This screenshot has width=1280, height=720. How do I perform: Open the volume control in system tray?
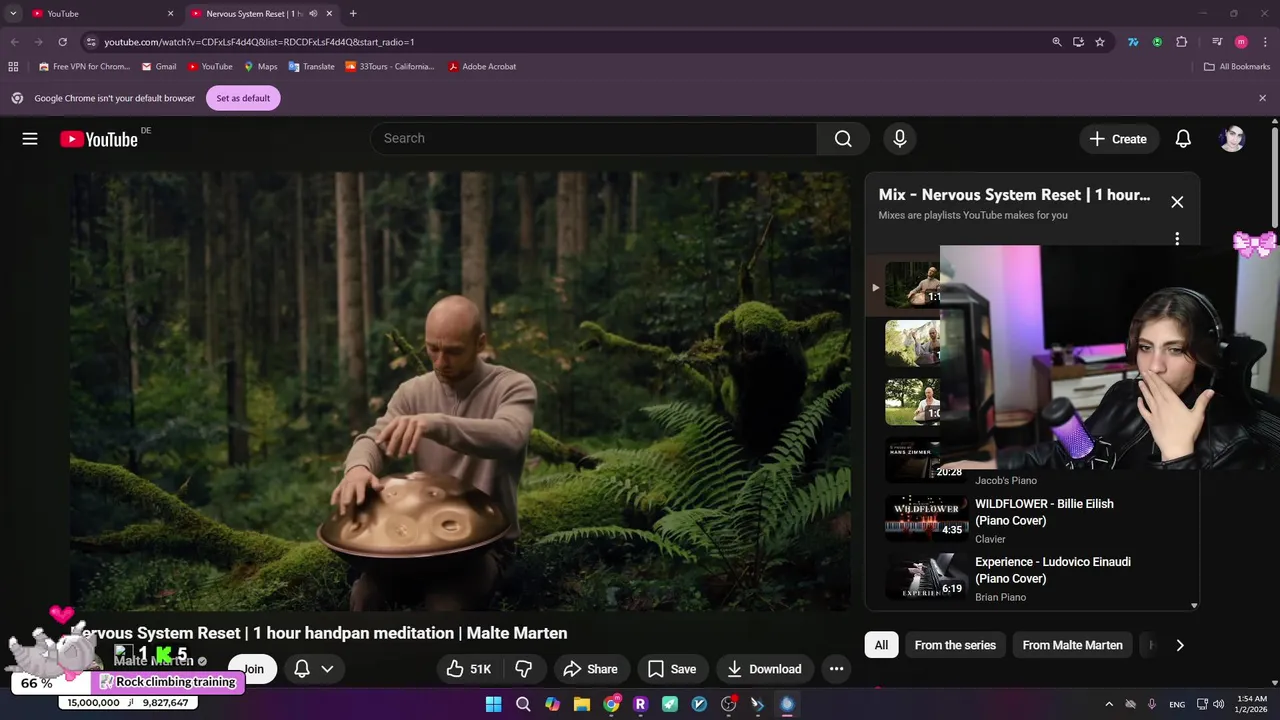tap(1218, 704)
